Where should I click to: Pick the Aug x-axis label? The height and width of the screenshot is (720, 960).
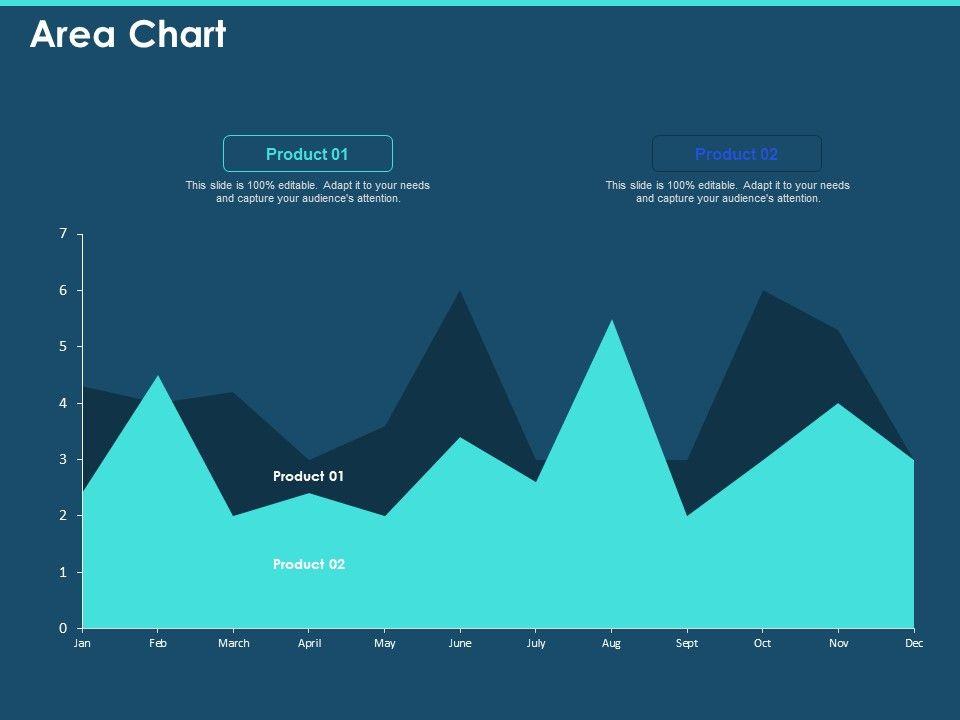click(611, 643)
